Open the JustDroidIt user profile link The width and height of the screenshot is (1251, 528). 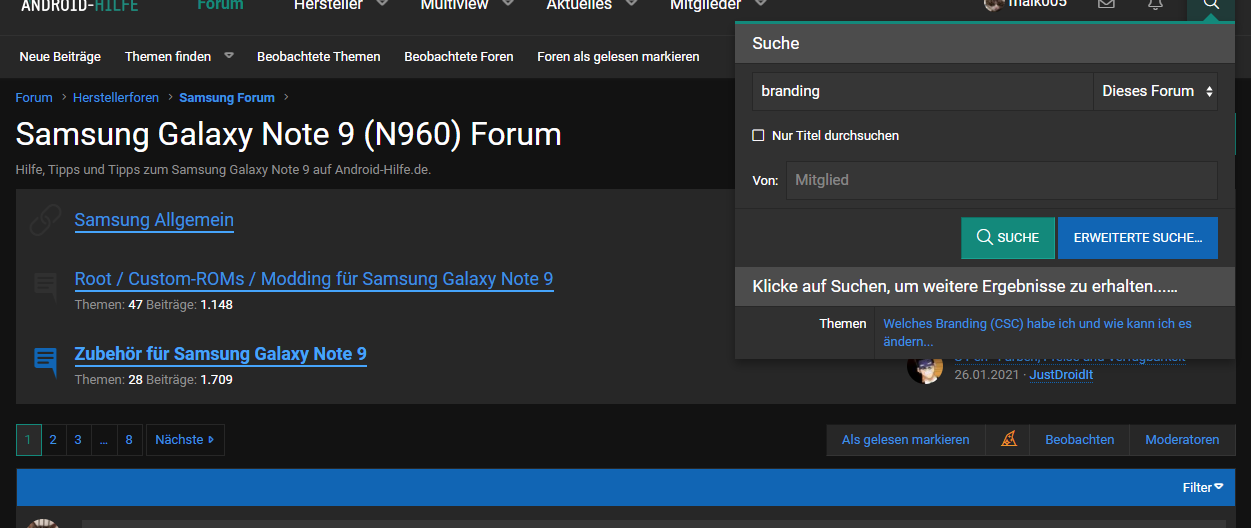pos(1061,375)
